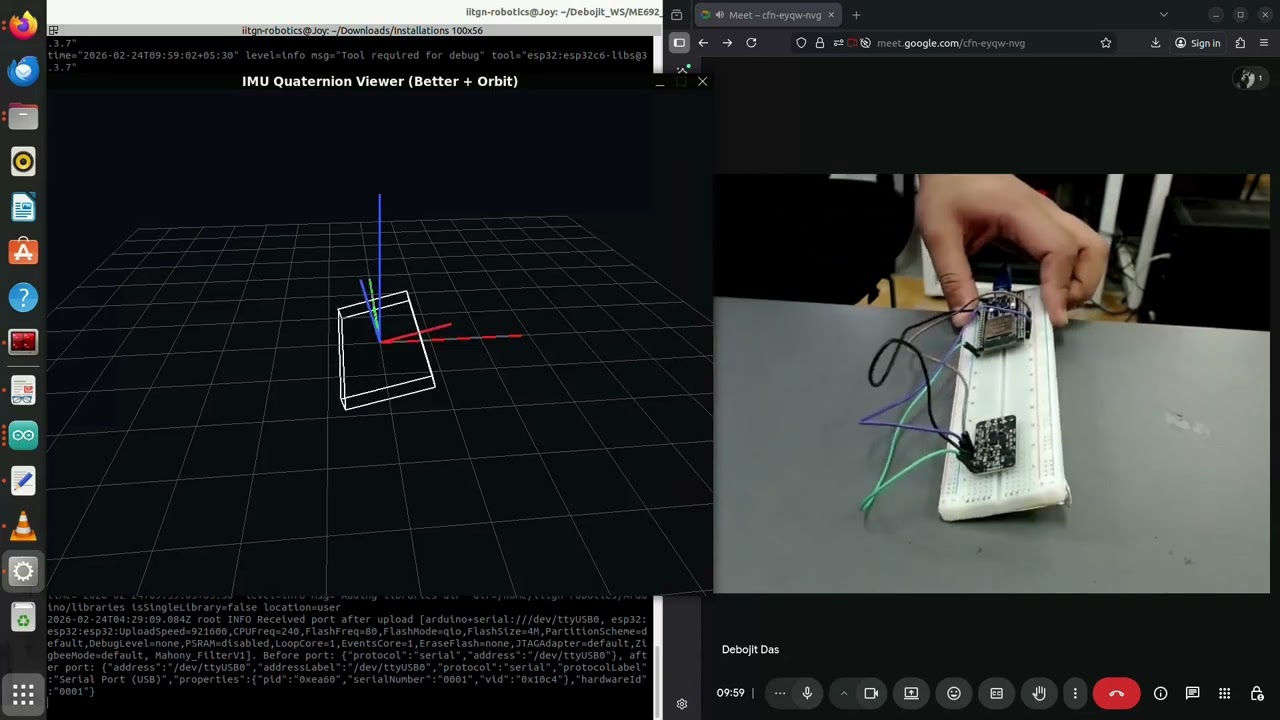Send a reaction emoji in Meet
The height and width of the screenshot is (720, 1280).
click(954, 693)
